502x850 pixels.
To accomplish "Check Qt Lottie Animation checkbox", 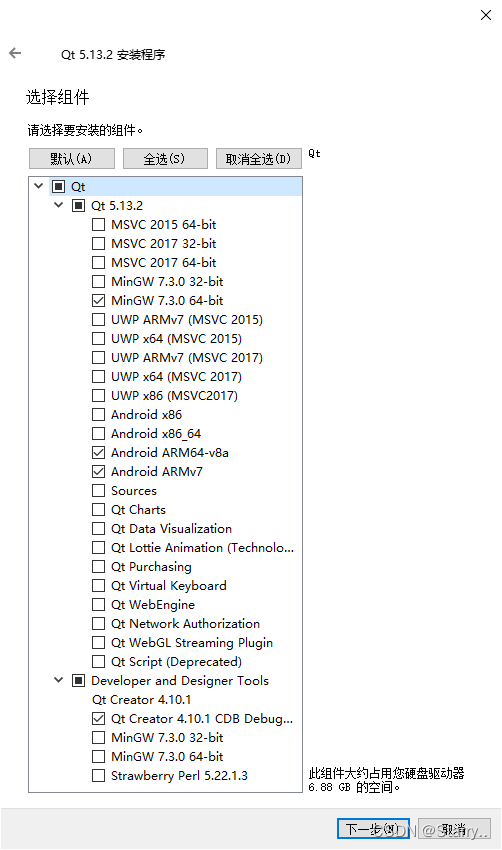I will pos(98,548).
